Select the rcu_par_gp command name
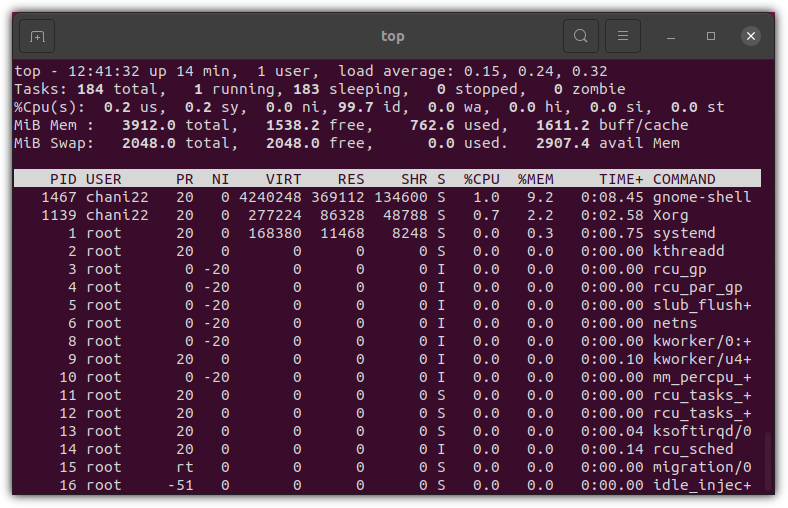The image size is (788, 508). point(698,287)
